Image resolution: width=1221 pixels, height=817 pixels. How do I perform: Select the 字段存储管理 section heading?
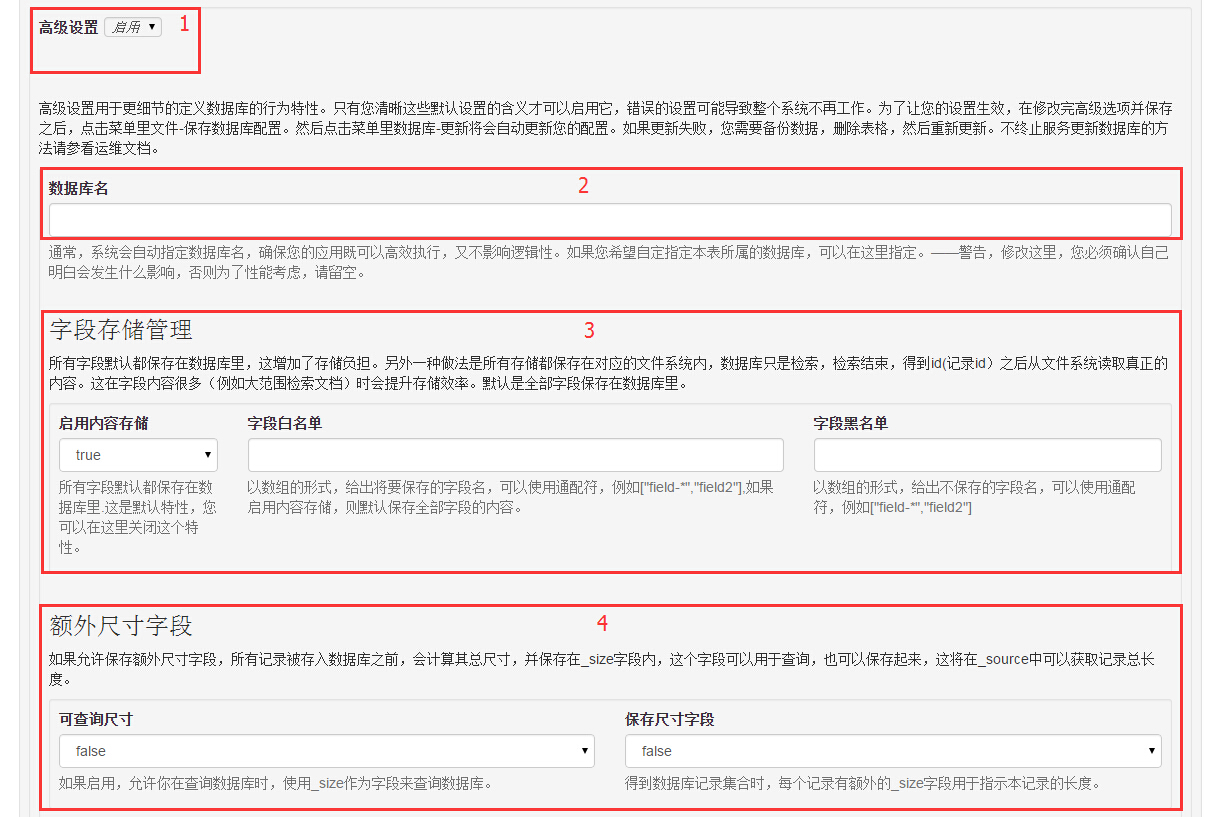(x=121, y=330)
